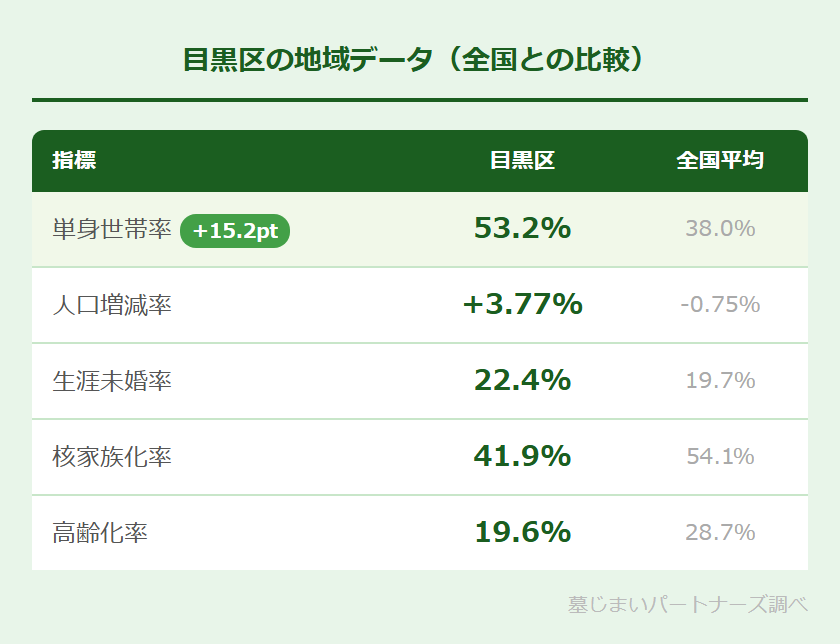Screen dimensions: 840x644
Task: Click the 単身世帯率 row label
Action: pos(112,230)
